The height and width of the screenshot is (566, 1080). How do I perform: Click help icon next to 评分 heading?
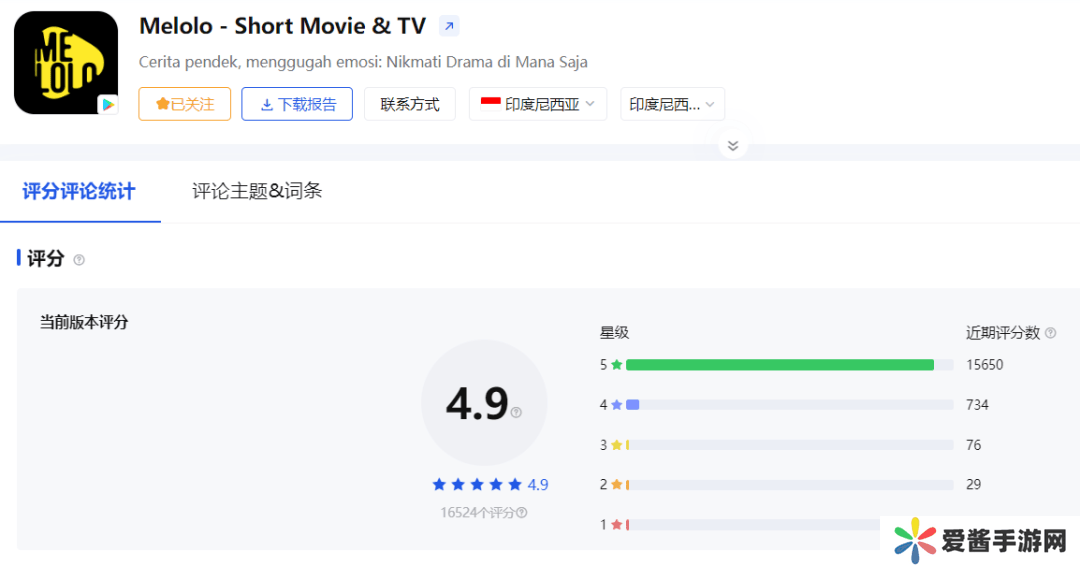pyautogui.click(x=79, y=260)
